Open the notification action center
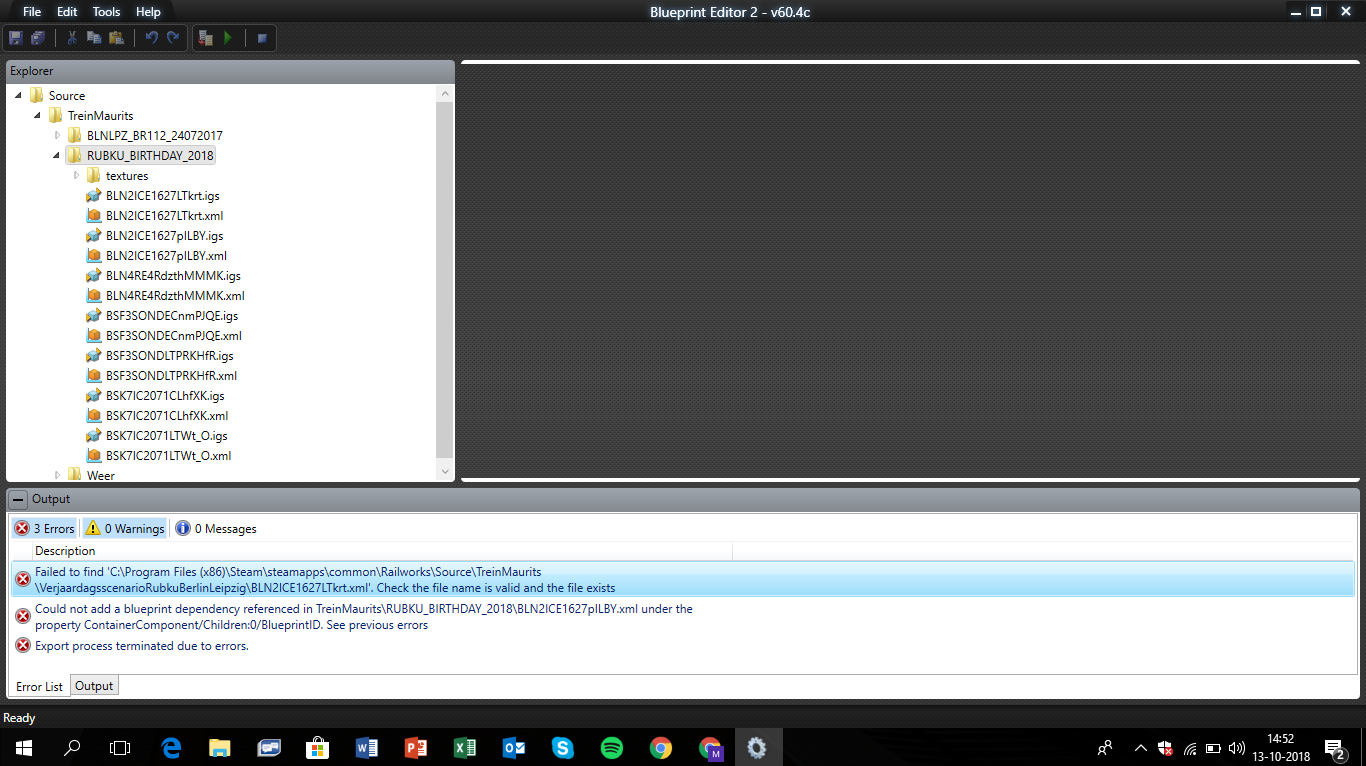1366x766 pixels. tap(1334, 747)
